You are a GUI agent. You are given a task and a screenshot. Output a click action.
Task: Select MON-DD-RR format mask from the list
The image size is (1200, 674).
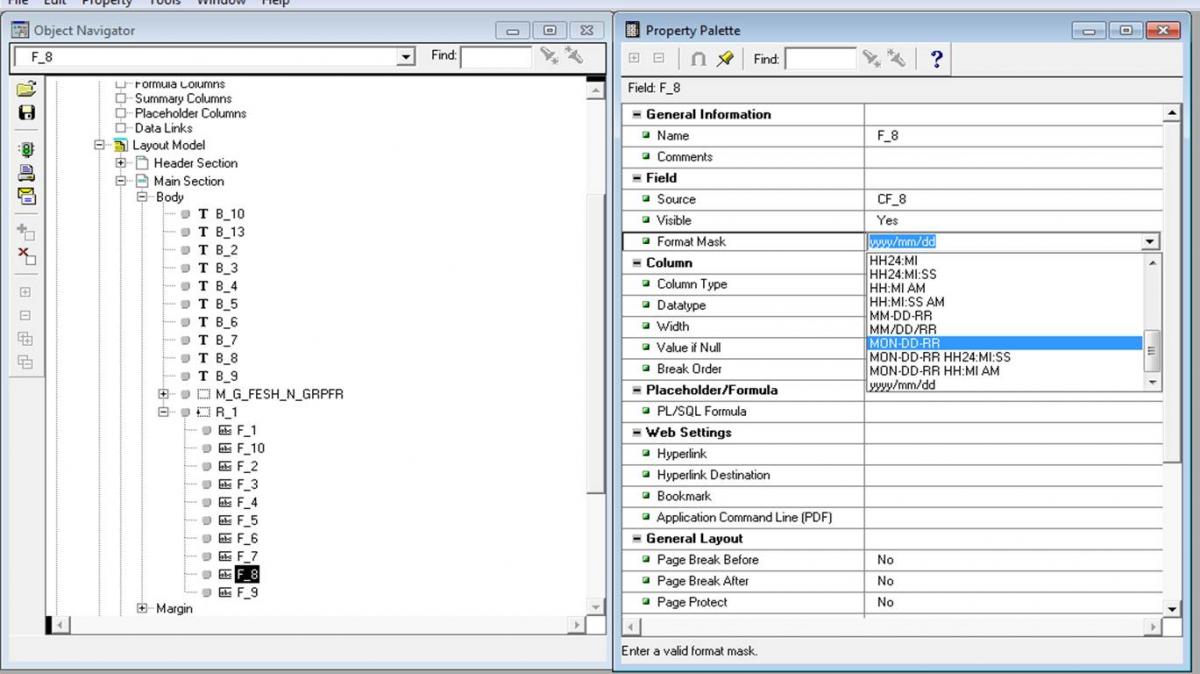(1004, 343)
